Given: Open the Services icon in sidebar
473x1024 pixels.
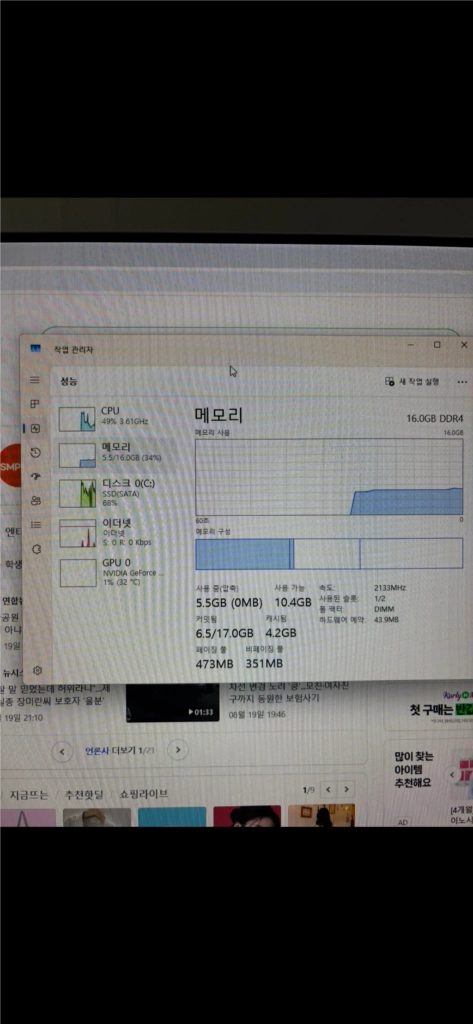Looking at the screenshot, I should click(36, 549).
